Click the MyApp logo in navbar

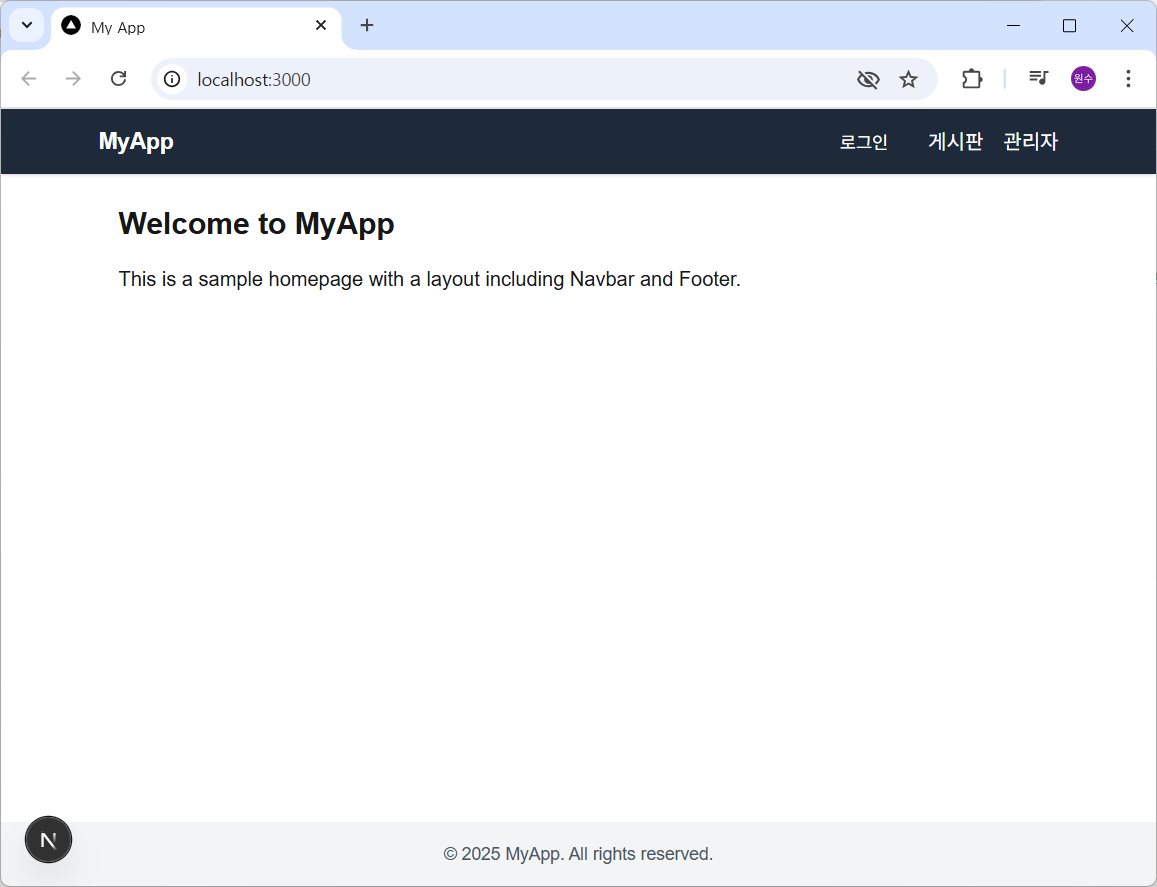[x=137, y=141]
